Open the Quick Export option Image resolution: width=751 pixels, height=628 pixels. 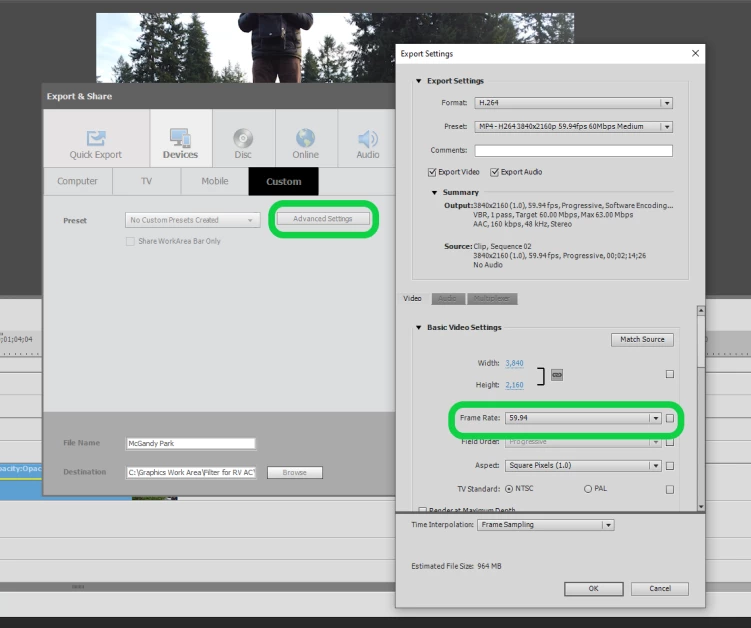[x=96, y=138]
